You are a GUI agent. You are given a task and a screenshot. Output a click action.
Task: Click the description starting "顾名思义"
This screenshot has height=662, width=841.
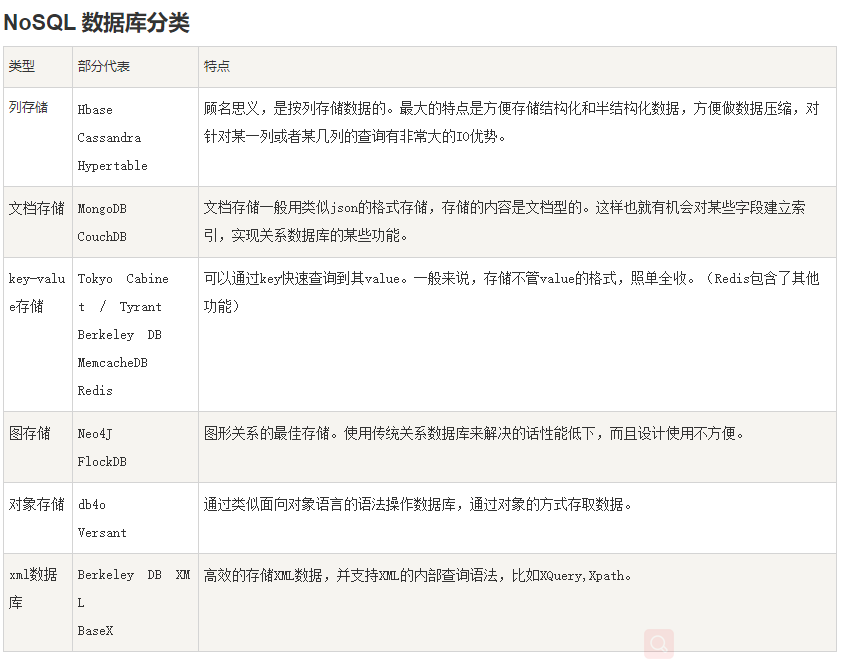(x=511, y=122)
